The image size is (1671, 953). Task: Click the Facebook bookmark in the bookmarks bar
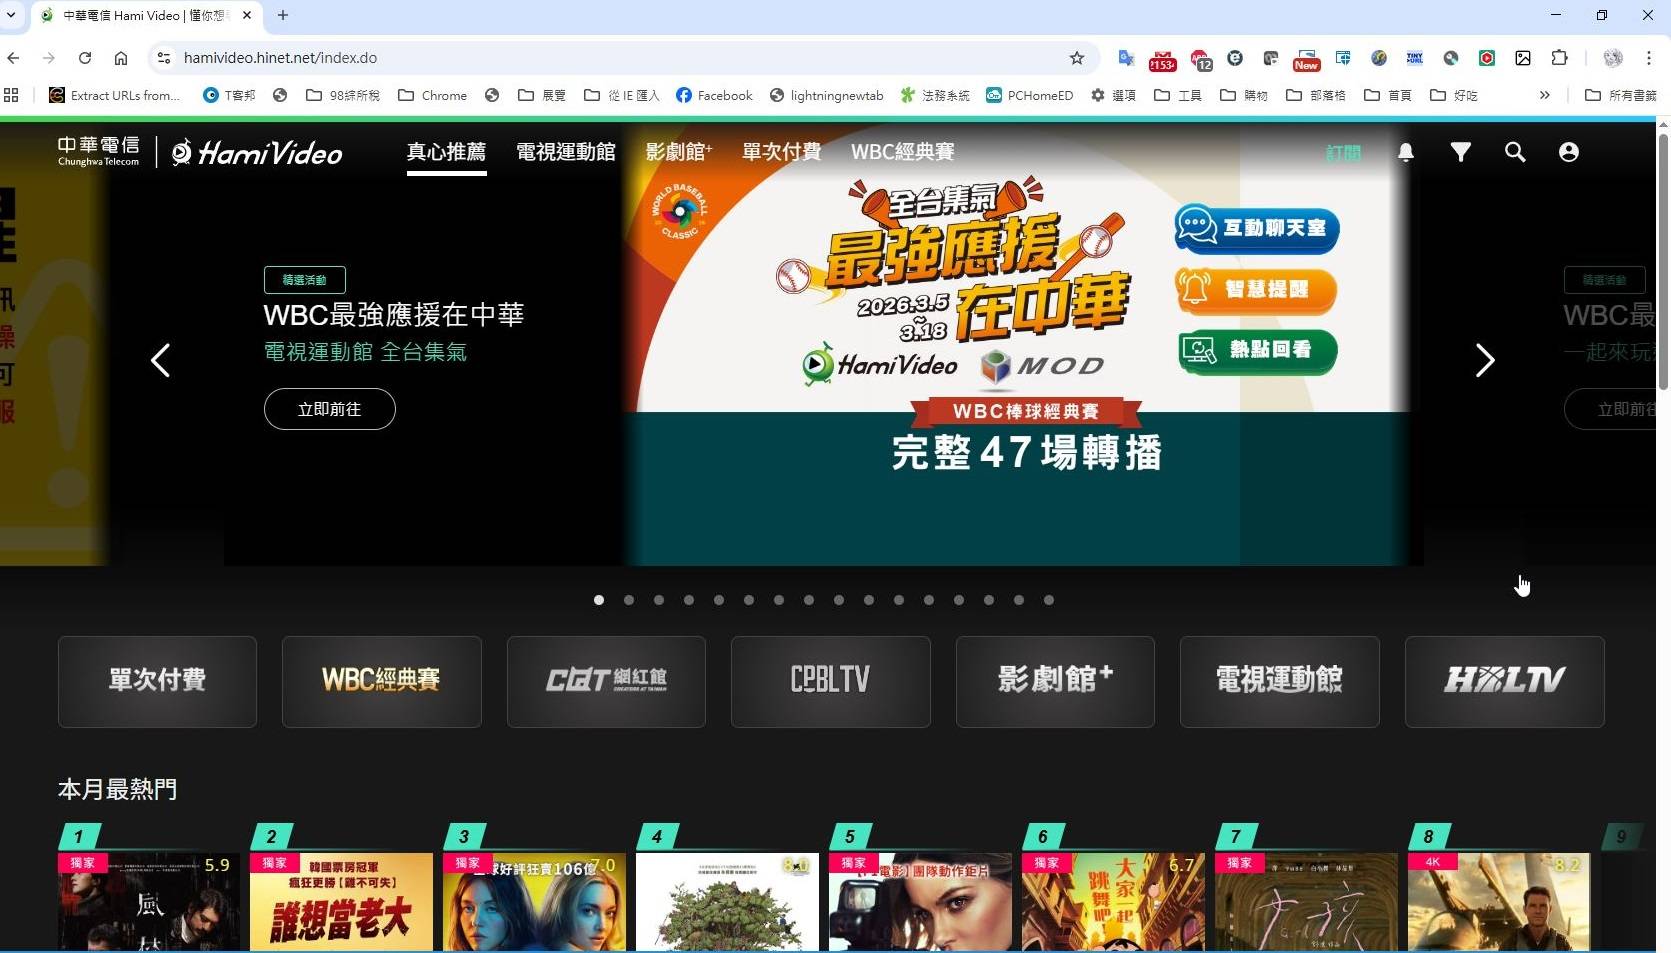[x=713, y=95]
